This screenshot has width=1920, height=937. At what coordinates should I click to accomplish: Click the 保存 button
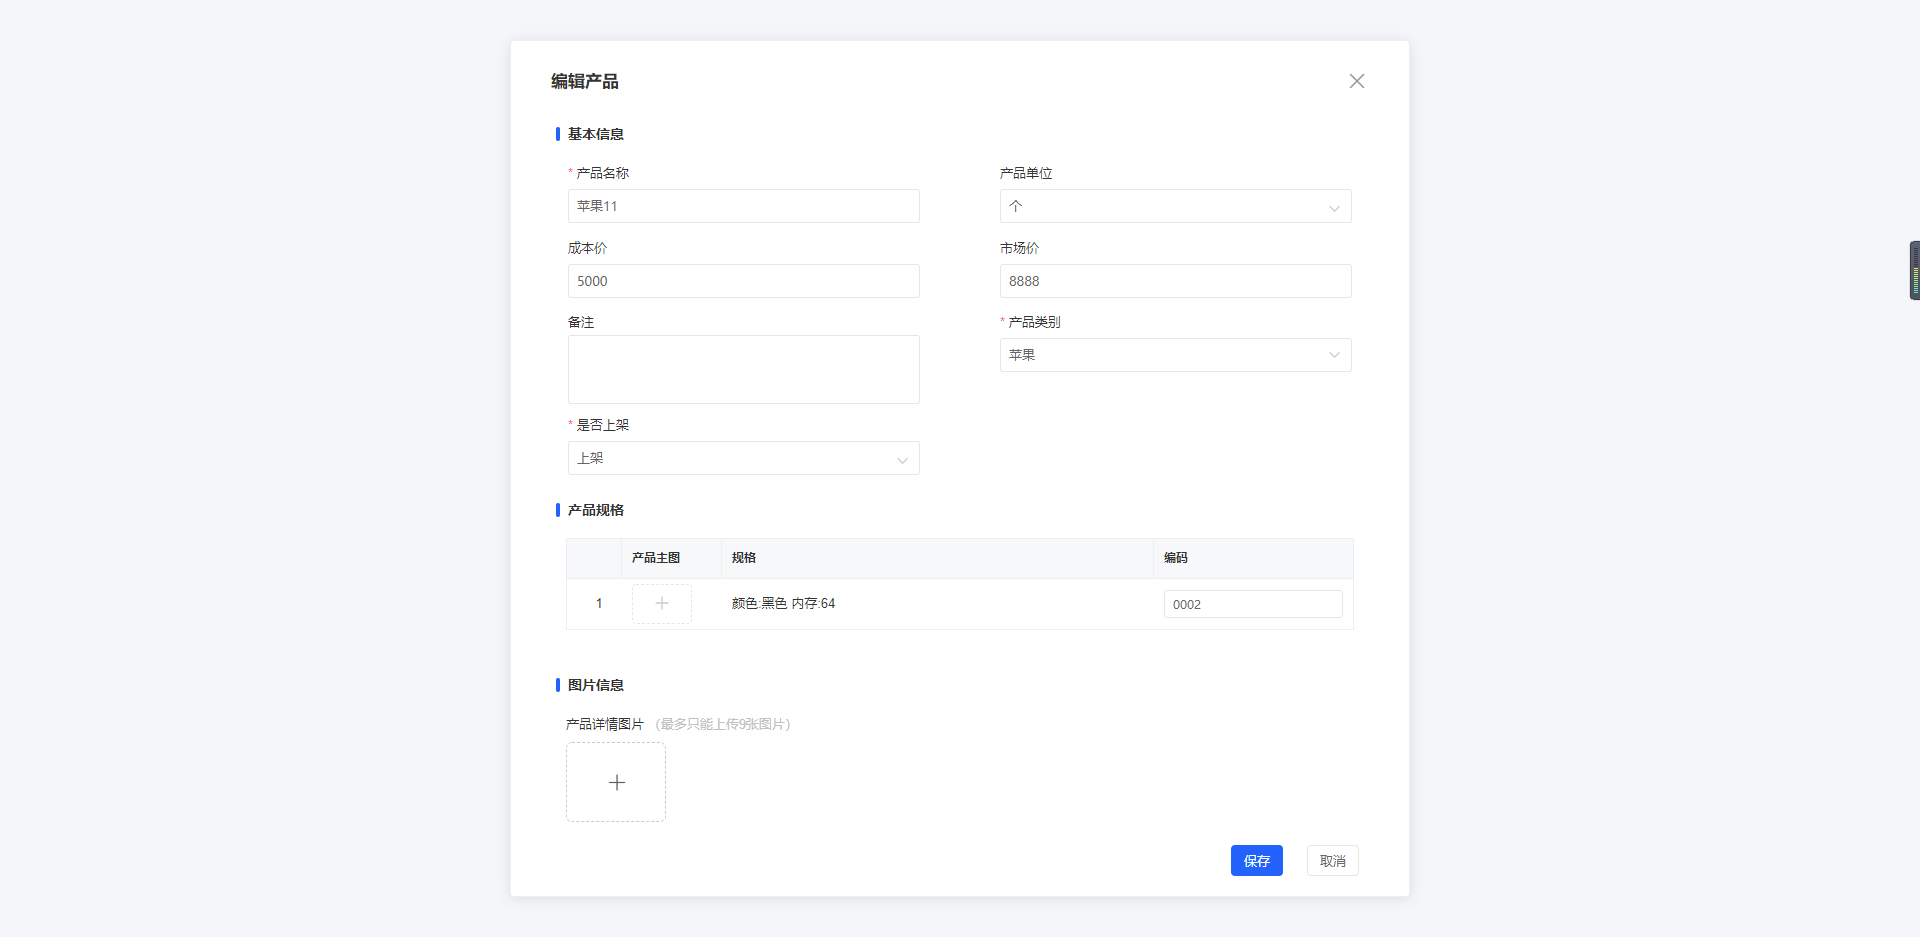tap(1256, 860)
